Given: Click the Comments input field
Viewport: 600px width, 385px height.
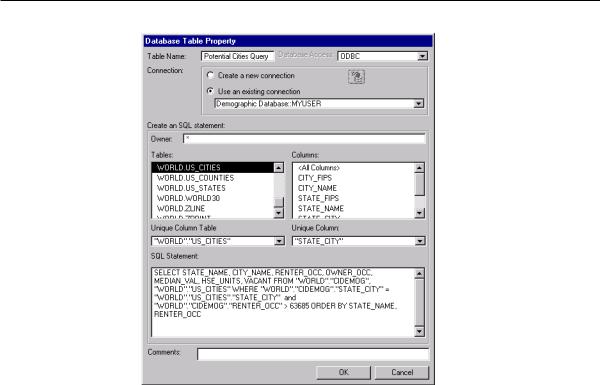Looking at the screenshot, I should (x=313, y=354).
